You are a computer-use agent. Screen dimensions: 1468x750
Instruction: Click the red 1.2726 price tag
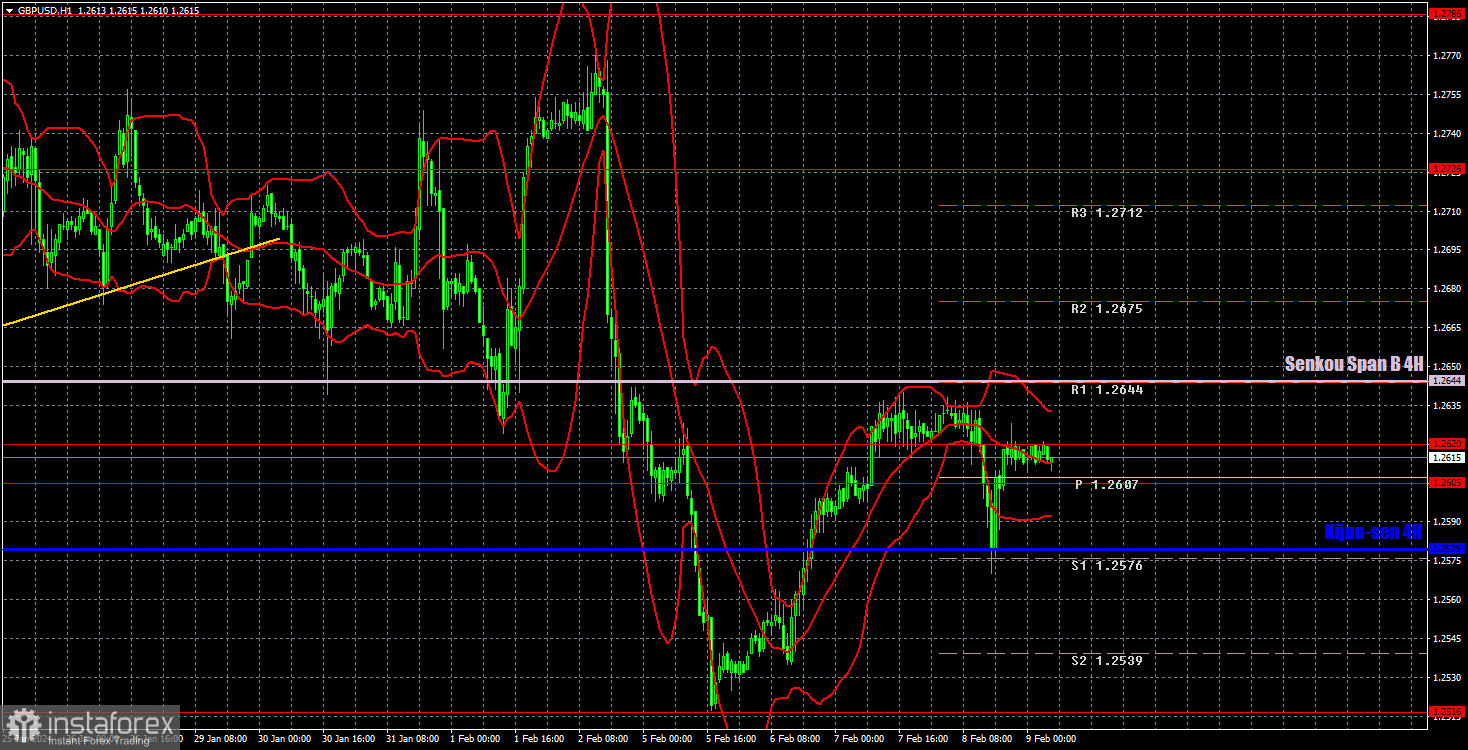pos(1447,169)
